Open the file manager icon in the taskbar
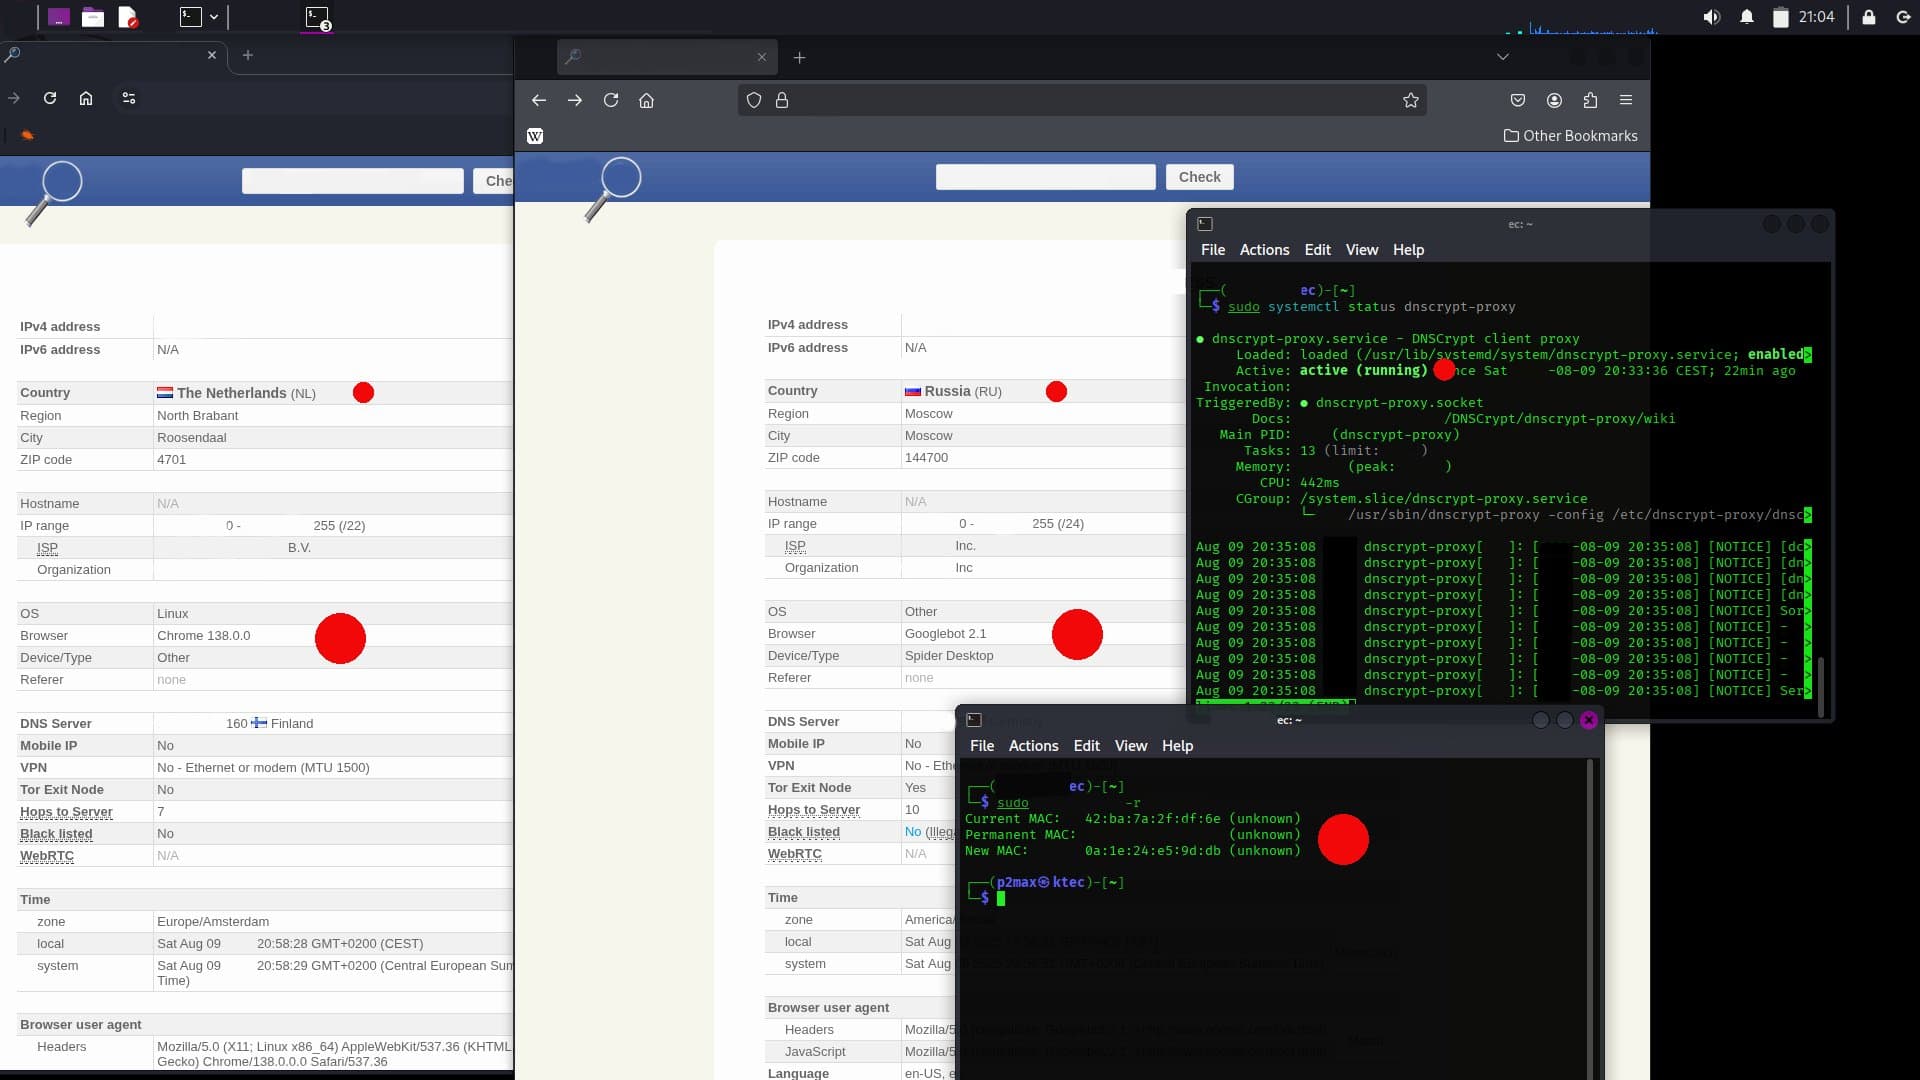This screenshot has height=1080, width=1920. [x=93, y=17]
